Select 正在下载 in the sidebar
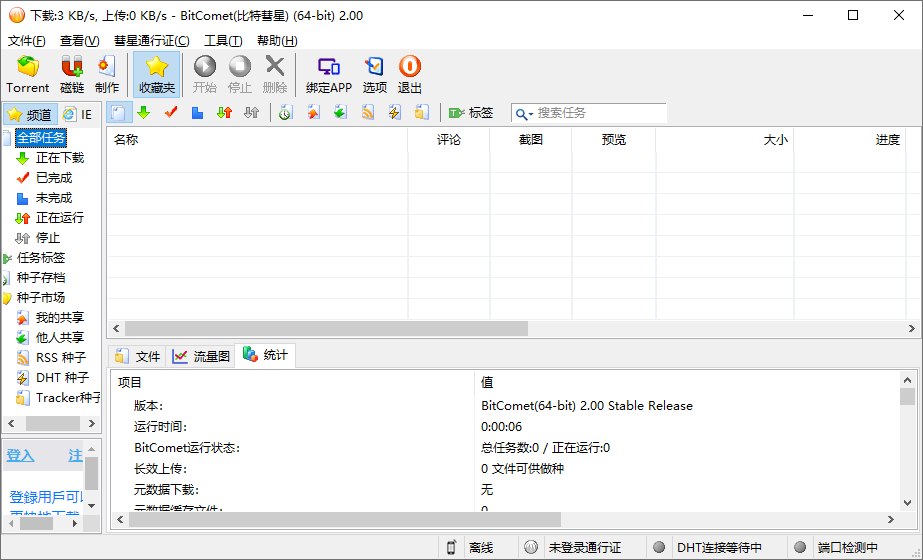Image resolution: width=923 pixels, height=560 pixels. pyautogui.click(x=60, y=158)
